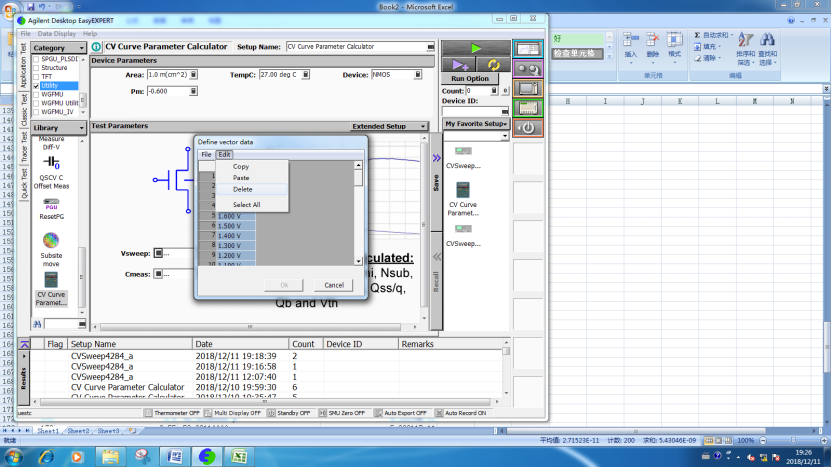Click the TempC field keypad icon

point(306,75)
